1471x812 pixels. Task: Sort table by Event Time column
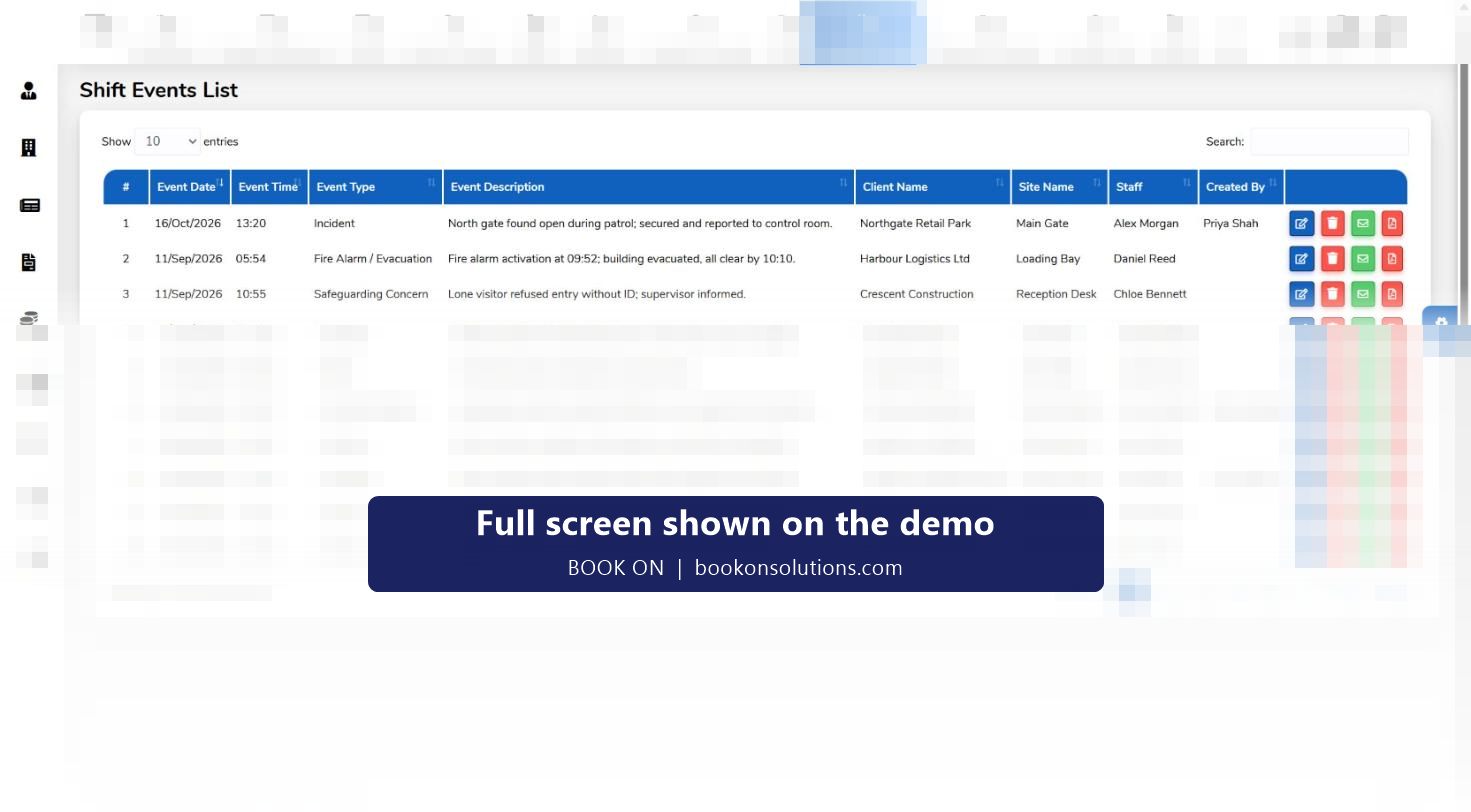click(270, 187)
